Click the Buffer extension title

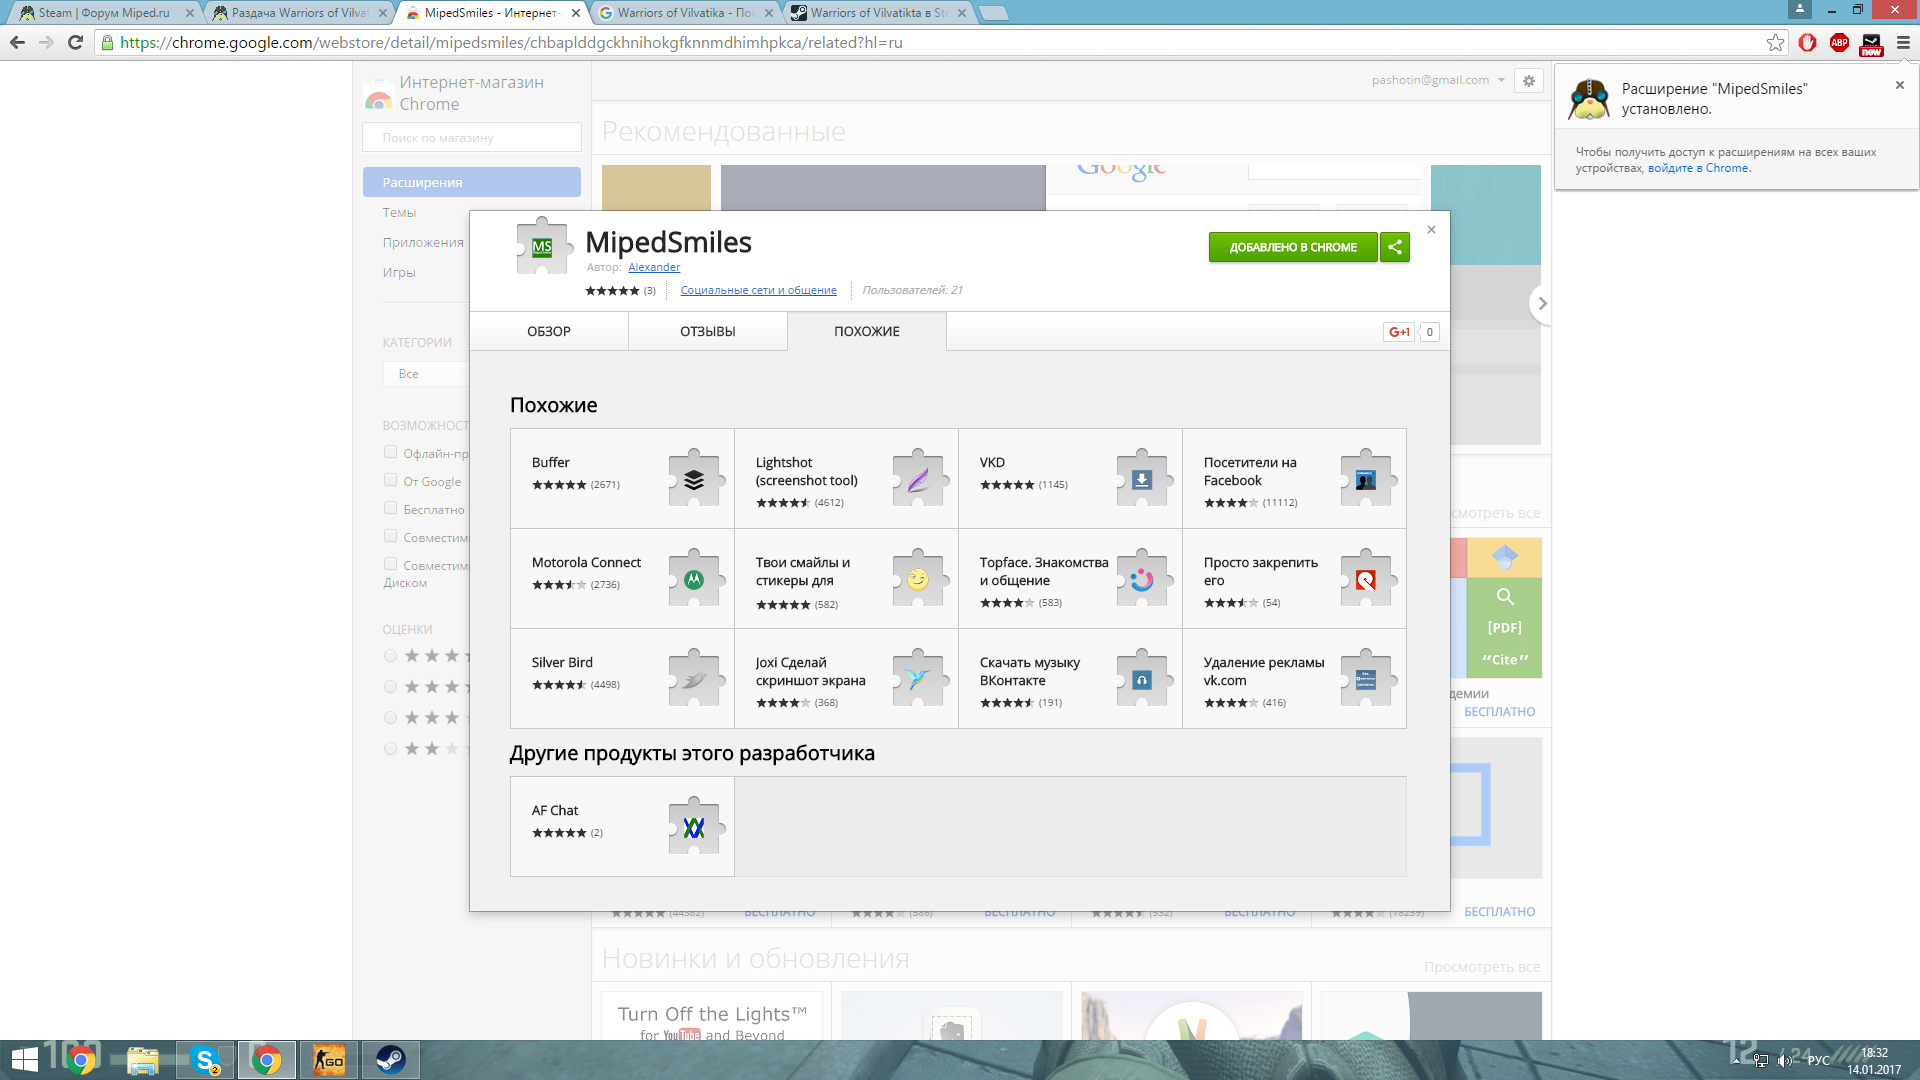[550, 462]
